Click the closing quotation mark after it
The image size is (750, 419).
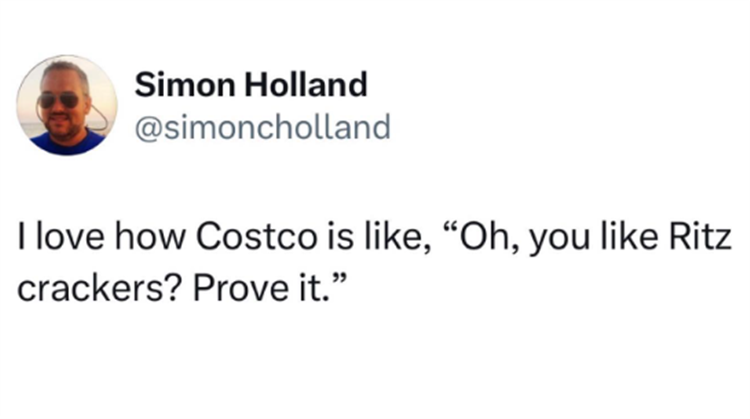pos(337,281)
